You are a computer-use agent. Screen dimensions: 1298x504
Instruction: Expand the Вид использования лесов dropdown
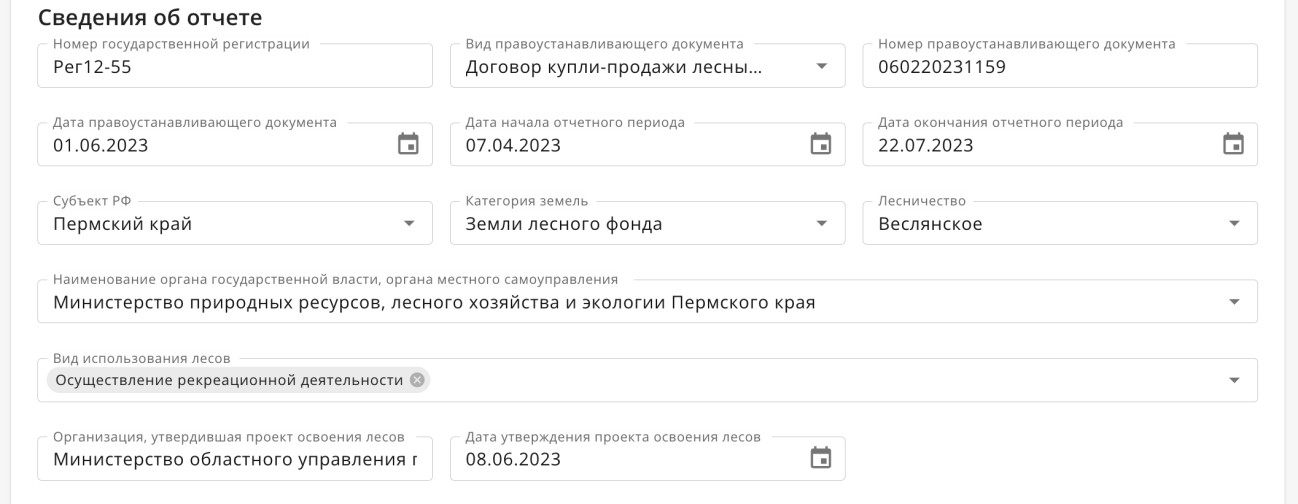[x=1234, y=380]
